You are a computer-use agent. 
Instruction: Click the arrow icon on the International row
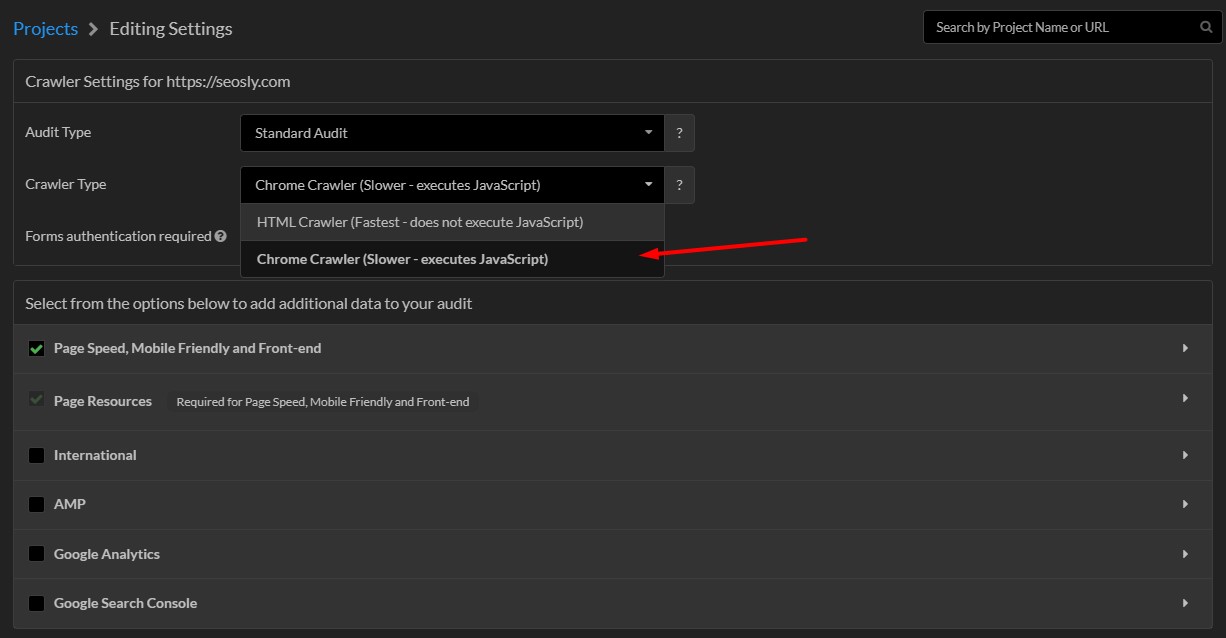point(1185,455)
